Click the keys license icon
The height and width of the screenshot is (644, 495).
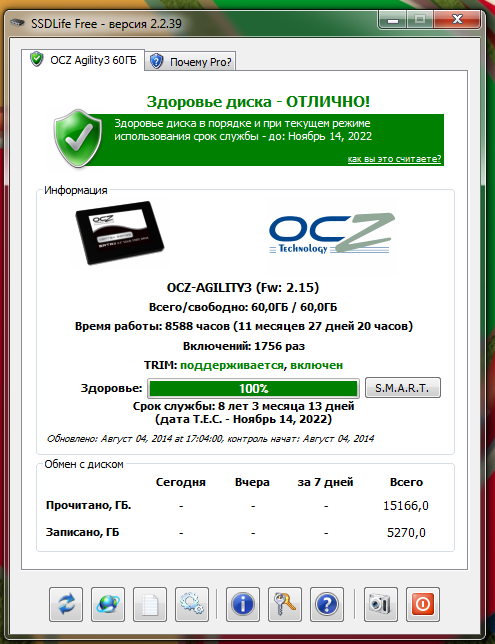tap(285, 604)
